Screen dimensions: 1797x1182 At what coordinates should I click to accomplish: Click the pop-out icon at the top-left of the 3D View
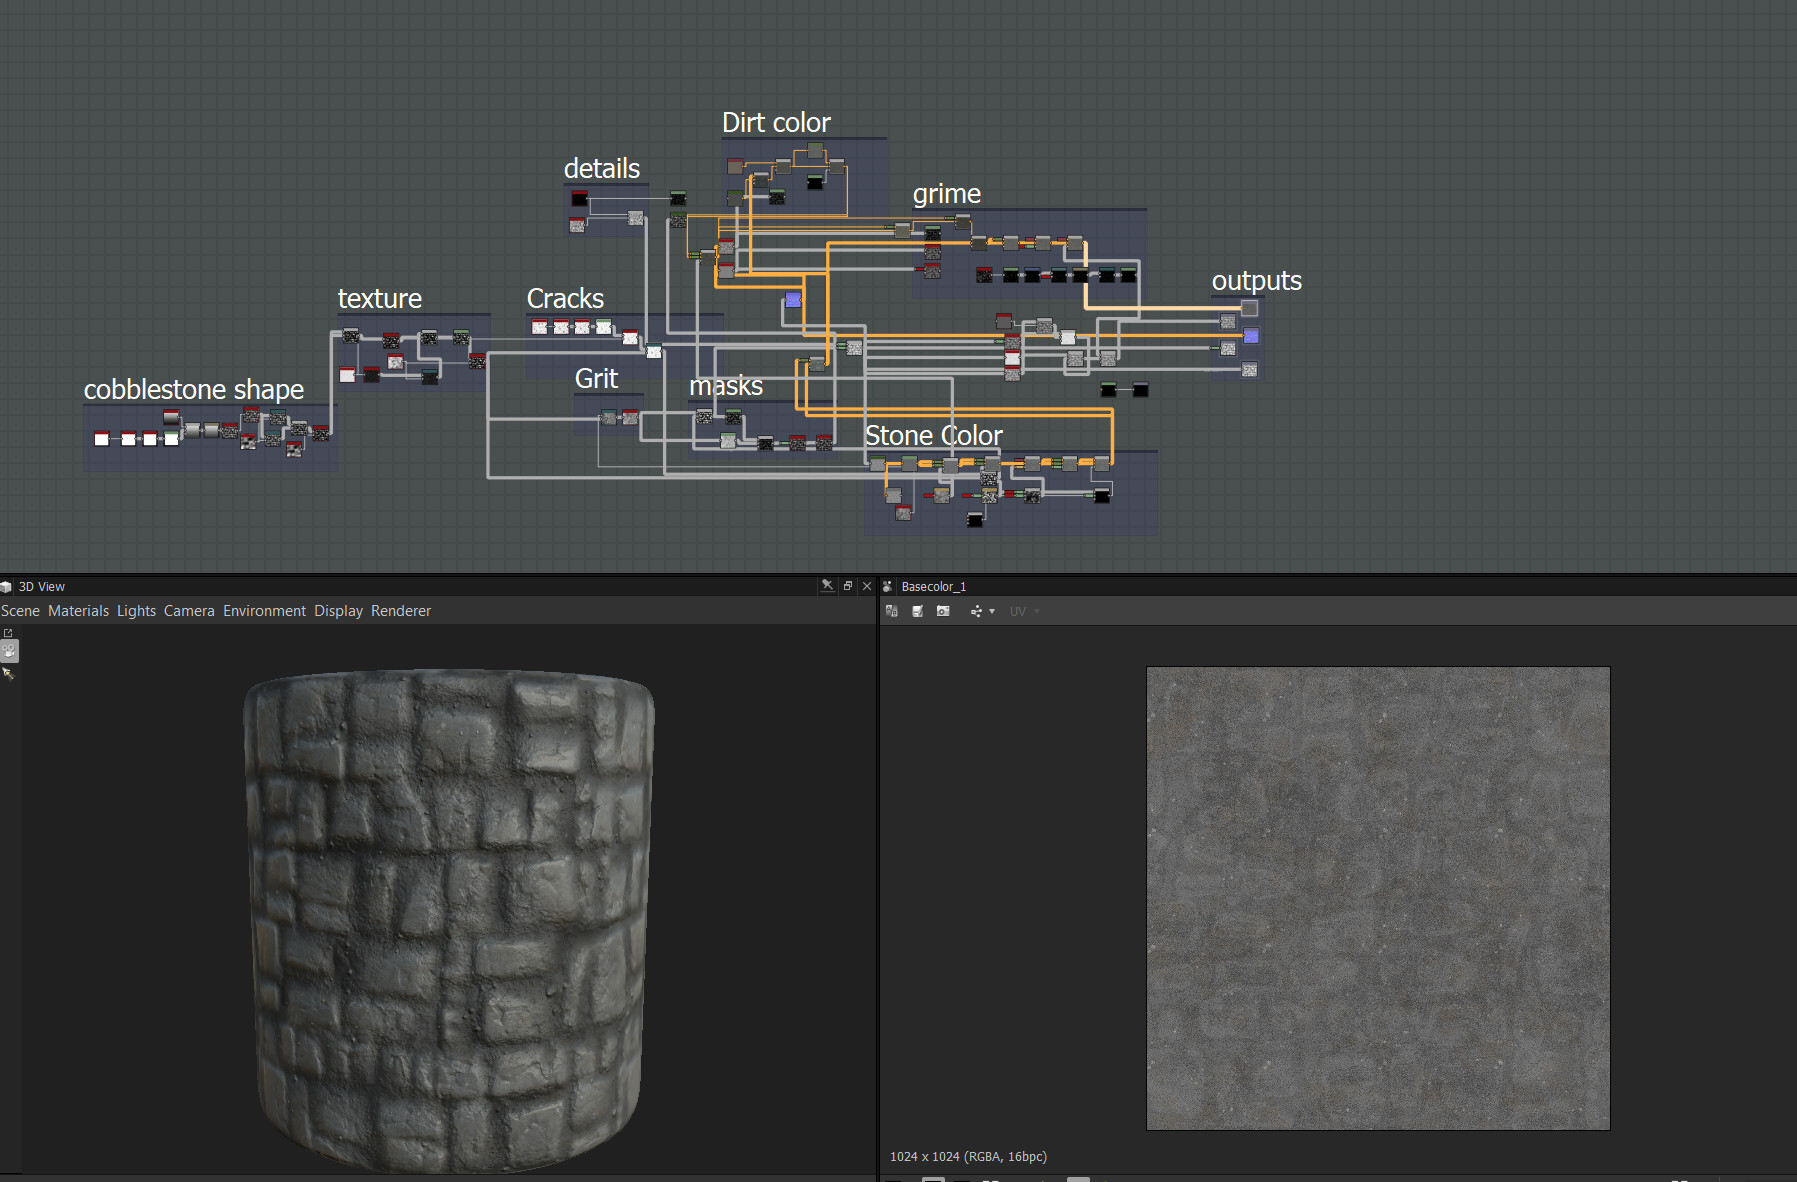(8, 634)
